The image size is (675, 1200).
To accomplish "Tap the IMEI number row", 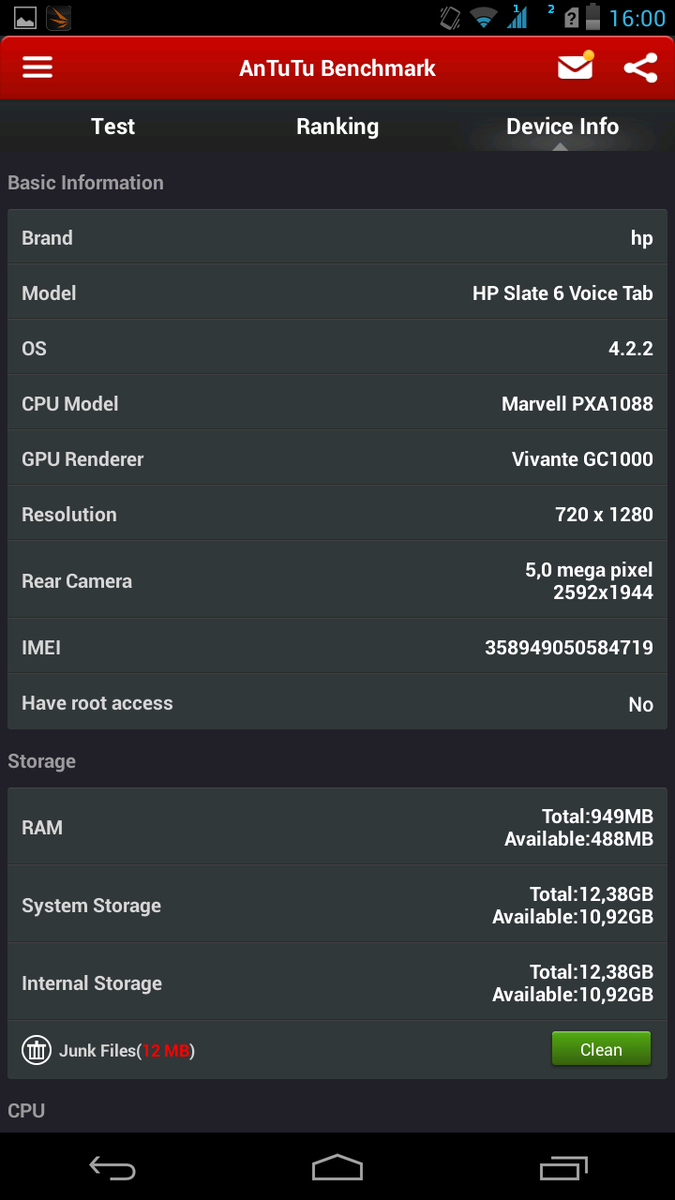I will 337,648.
